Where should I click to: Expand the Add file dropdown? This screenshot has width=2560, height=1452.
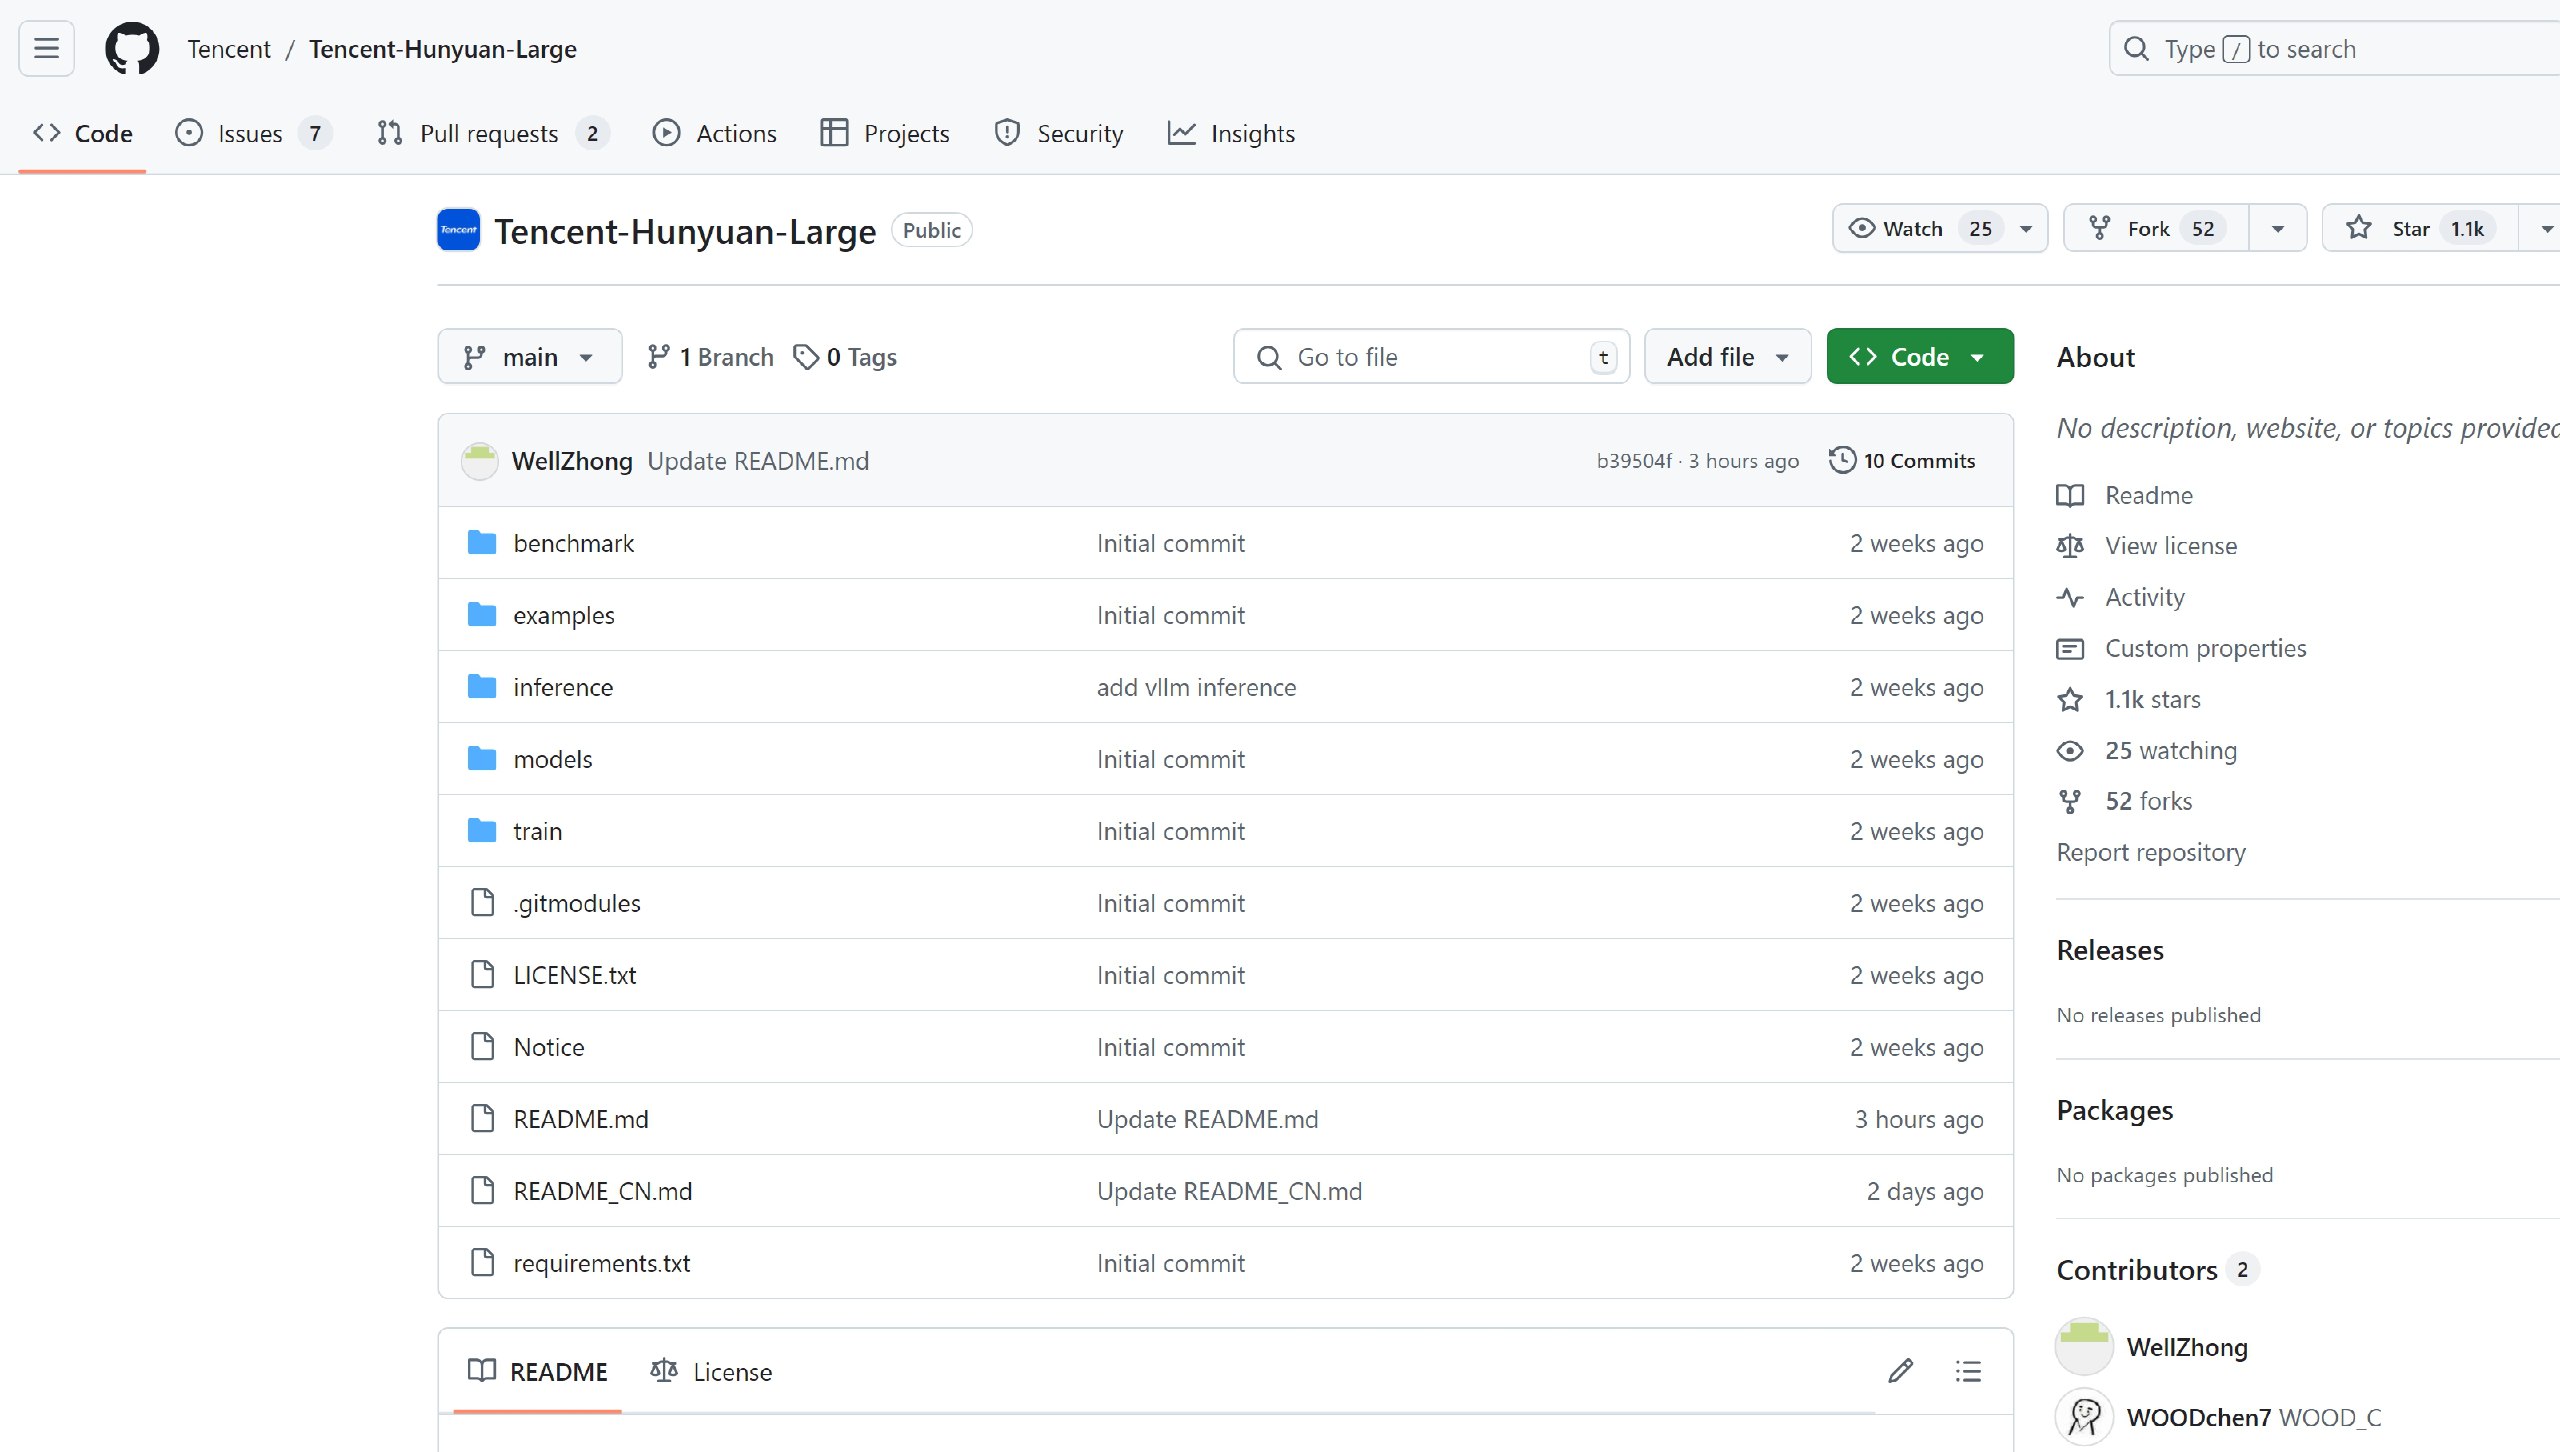pyautogui.click(x=1727, y=357)
